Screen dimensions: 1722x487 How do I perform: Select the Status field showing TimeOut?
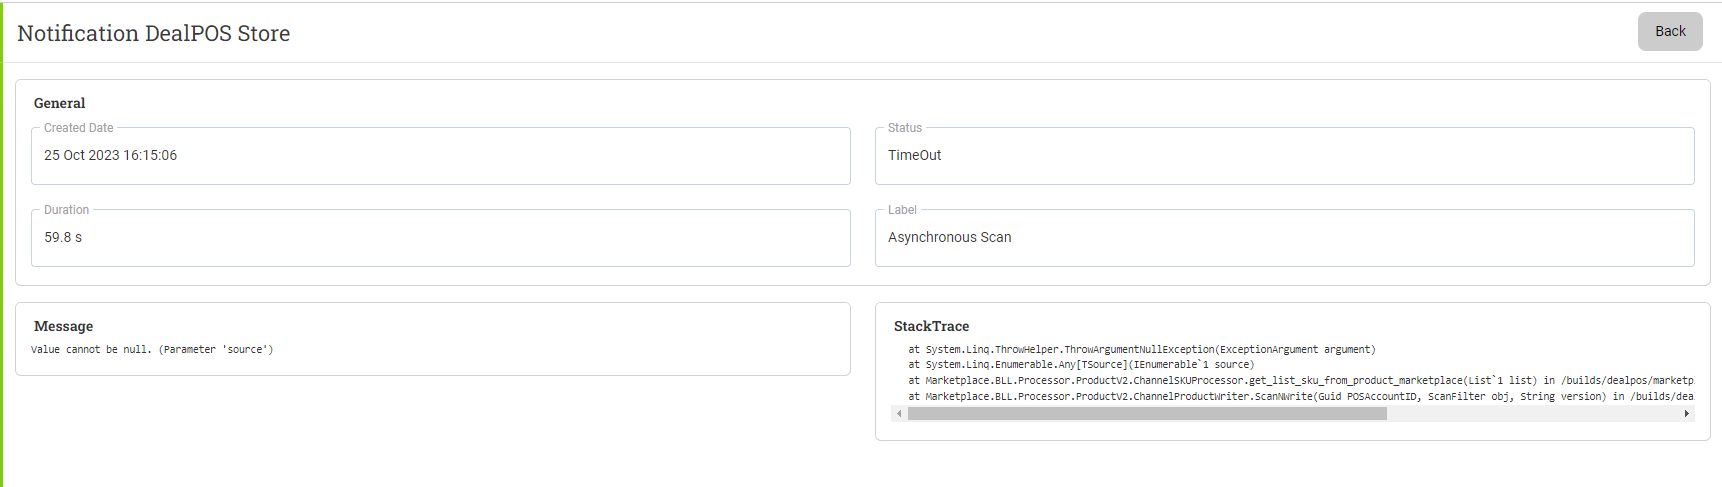click(1285, 155)
